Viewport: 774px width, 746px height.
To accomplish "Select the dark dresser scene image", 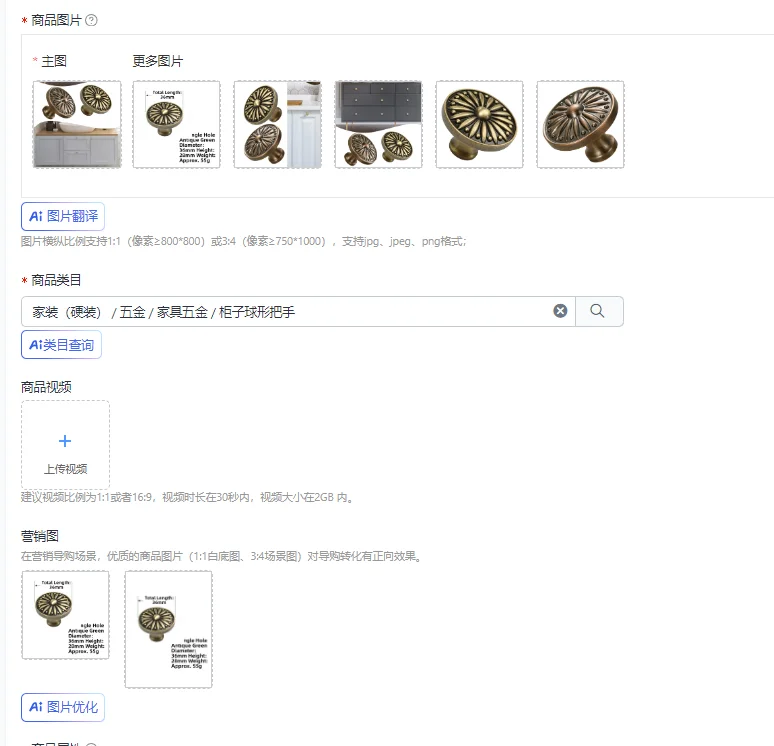I will pos(379,124).
